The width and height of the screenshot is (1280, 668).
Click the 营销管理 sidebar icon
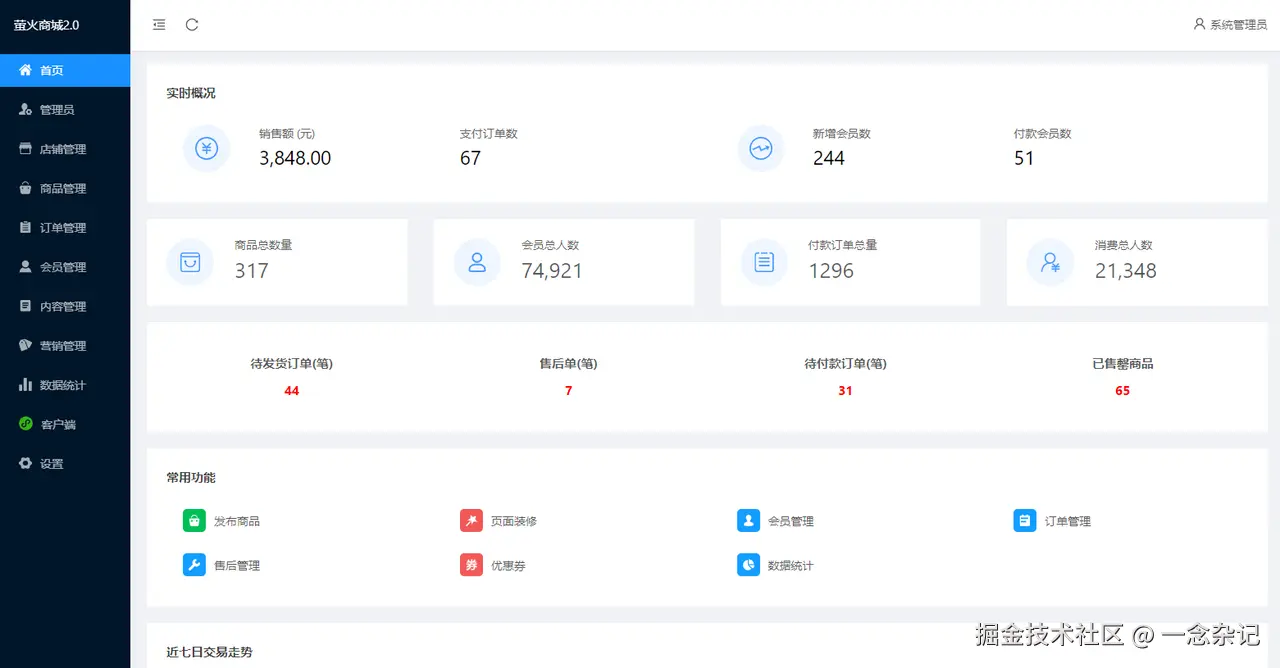(26, 345)
